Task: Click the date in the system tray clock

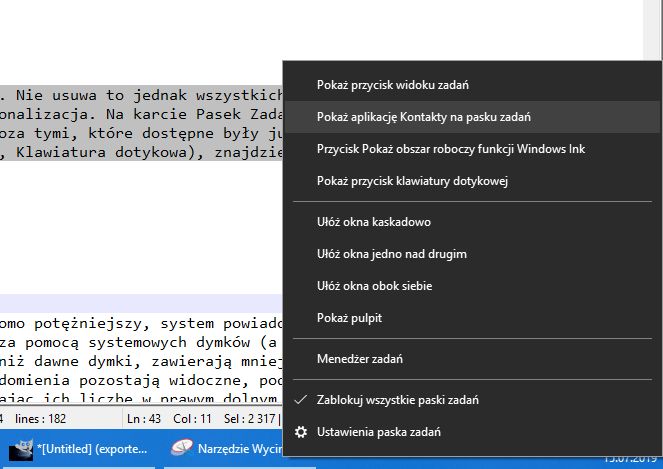Action: pyautogui.click(x=630, y=459)
